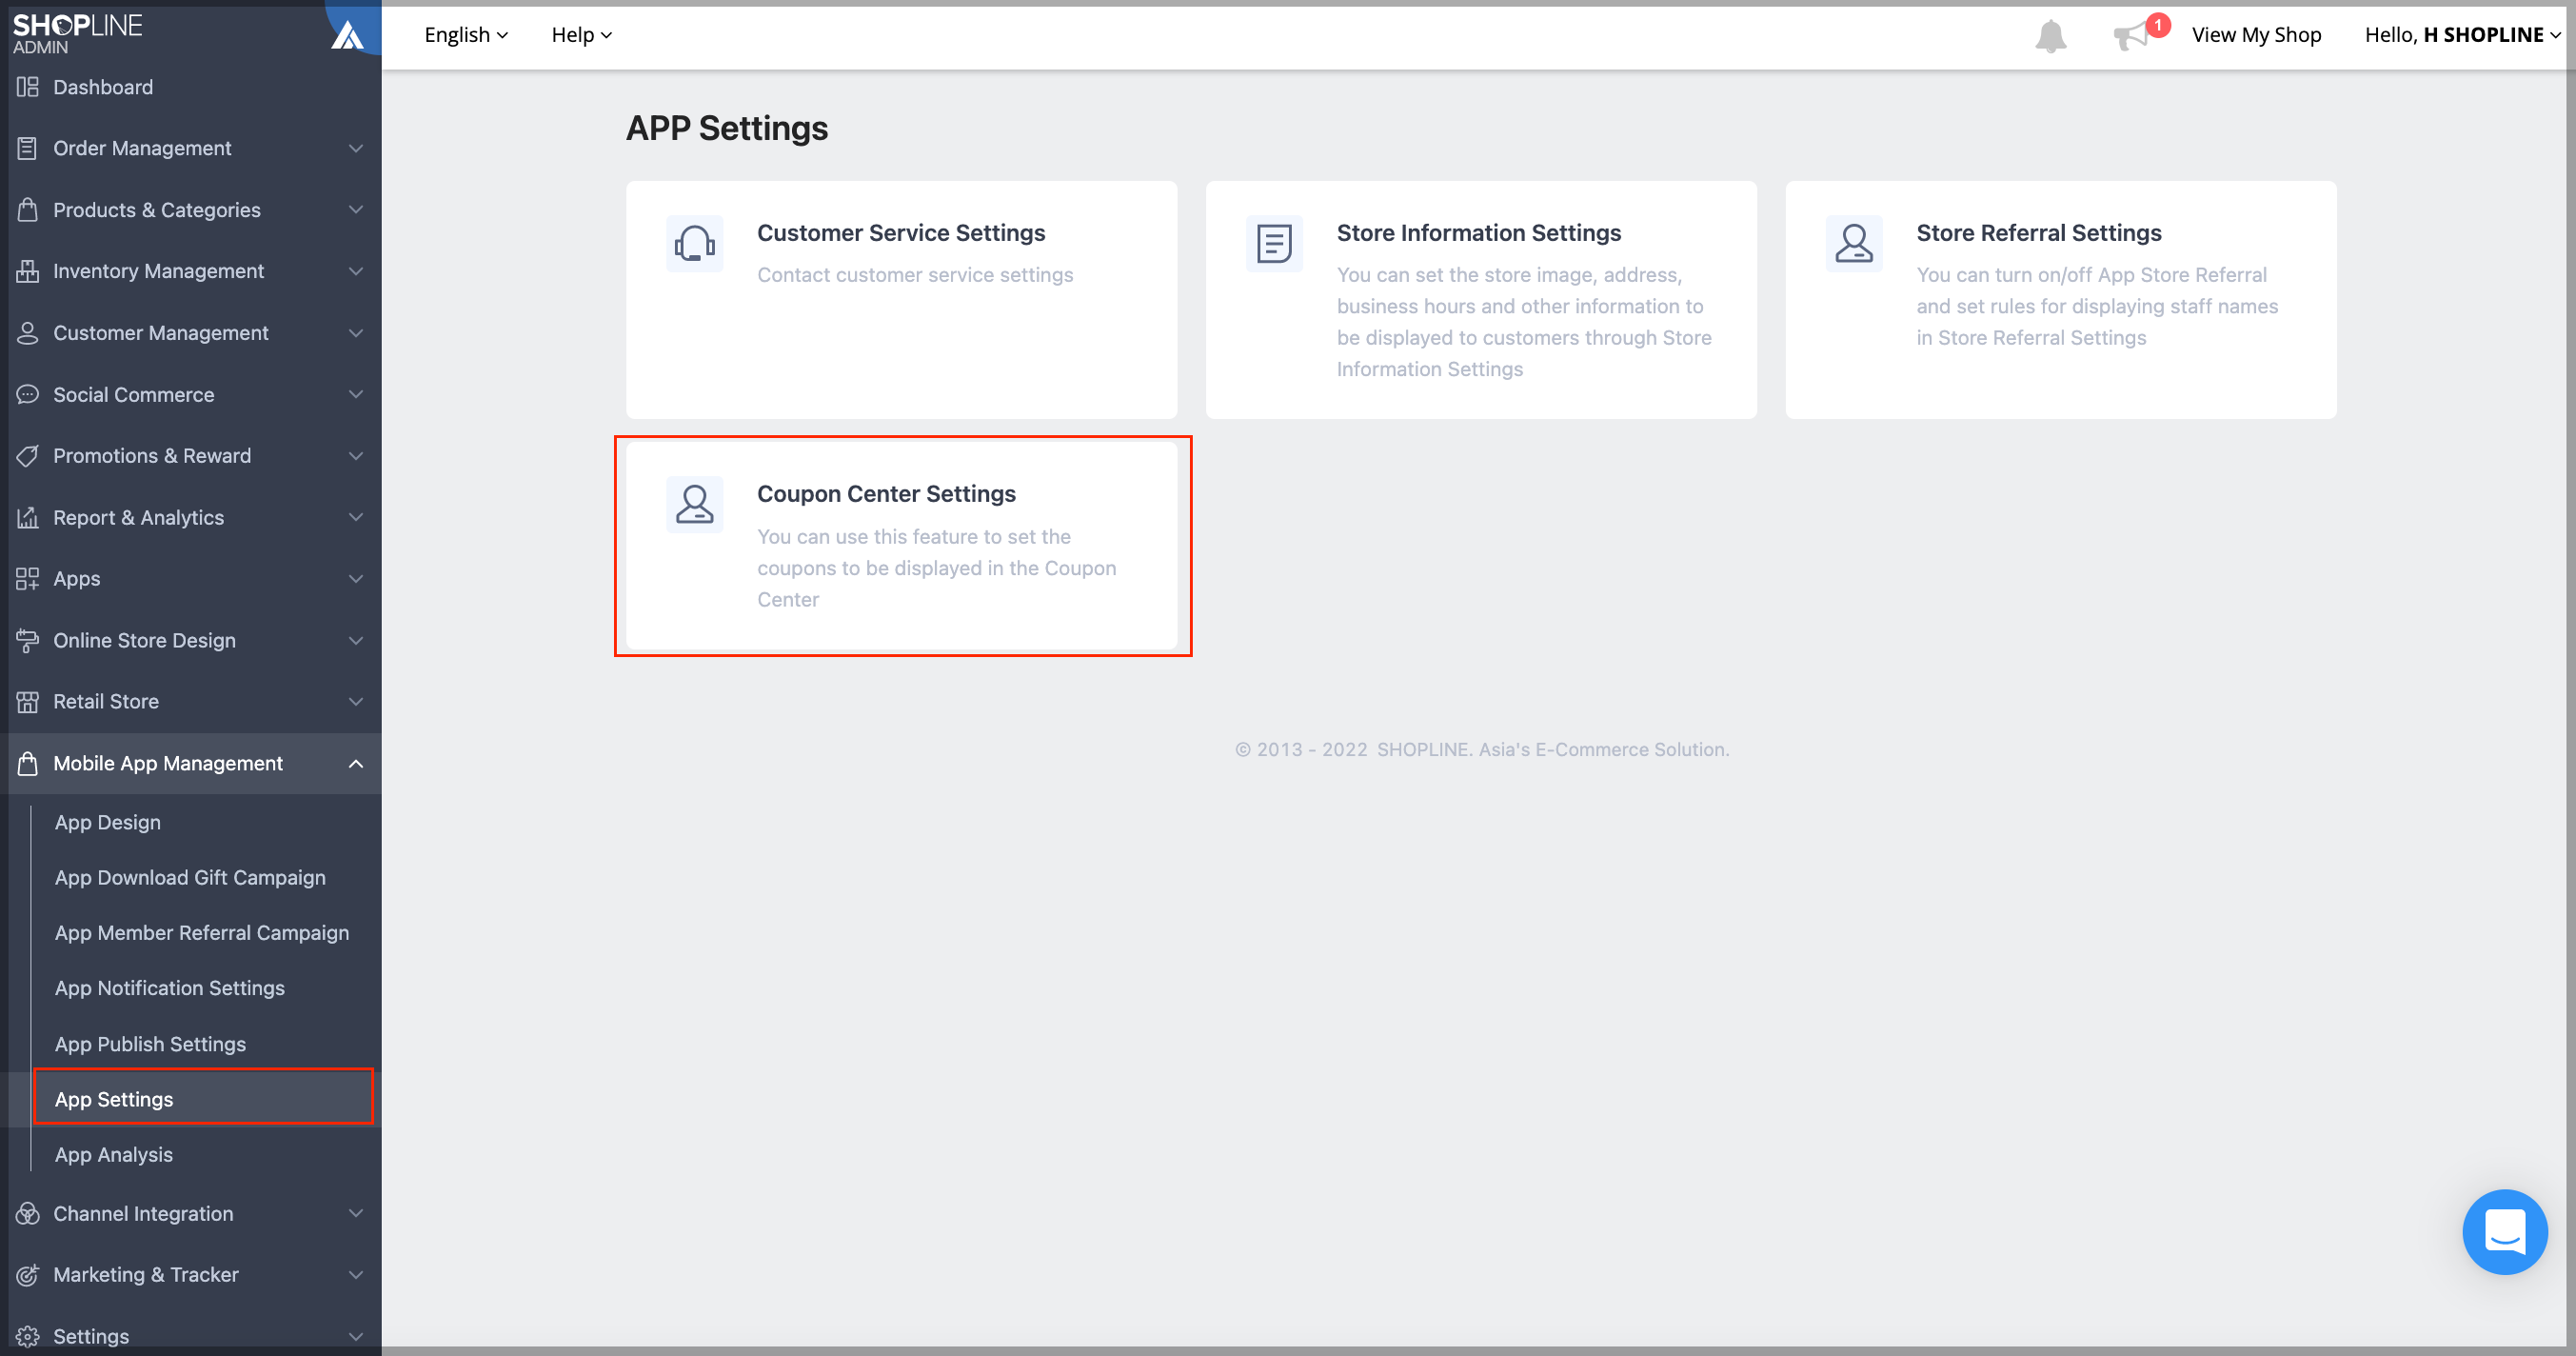Click the Customer Service Settings headset icon

(x=694, y=243)
